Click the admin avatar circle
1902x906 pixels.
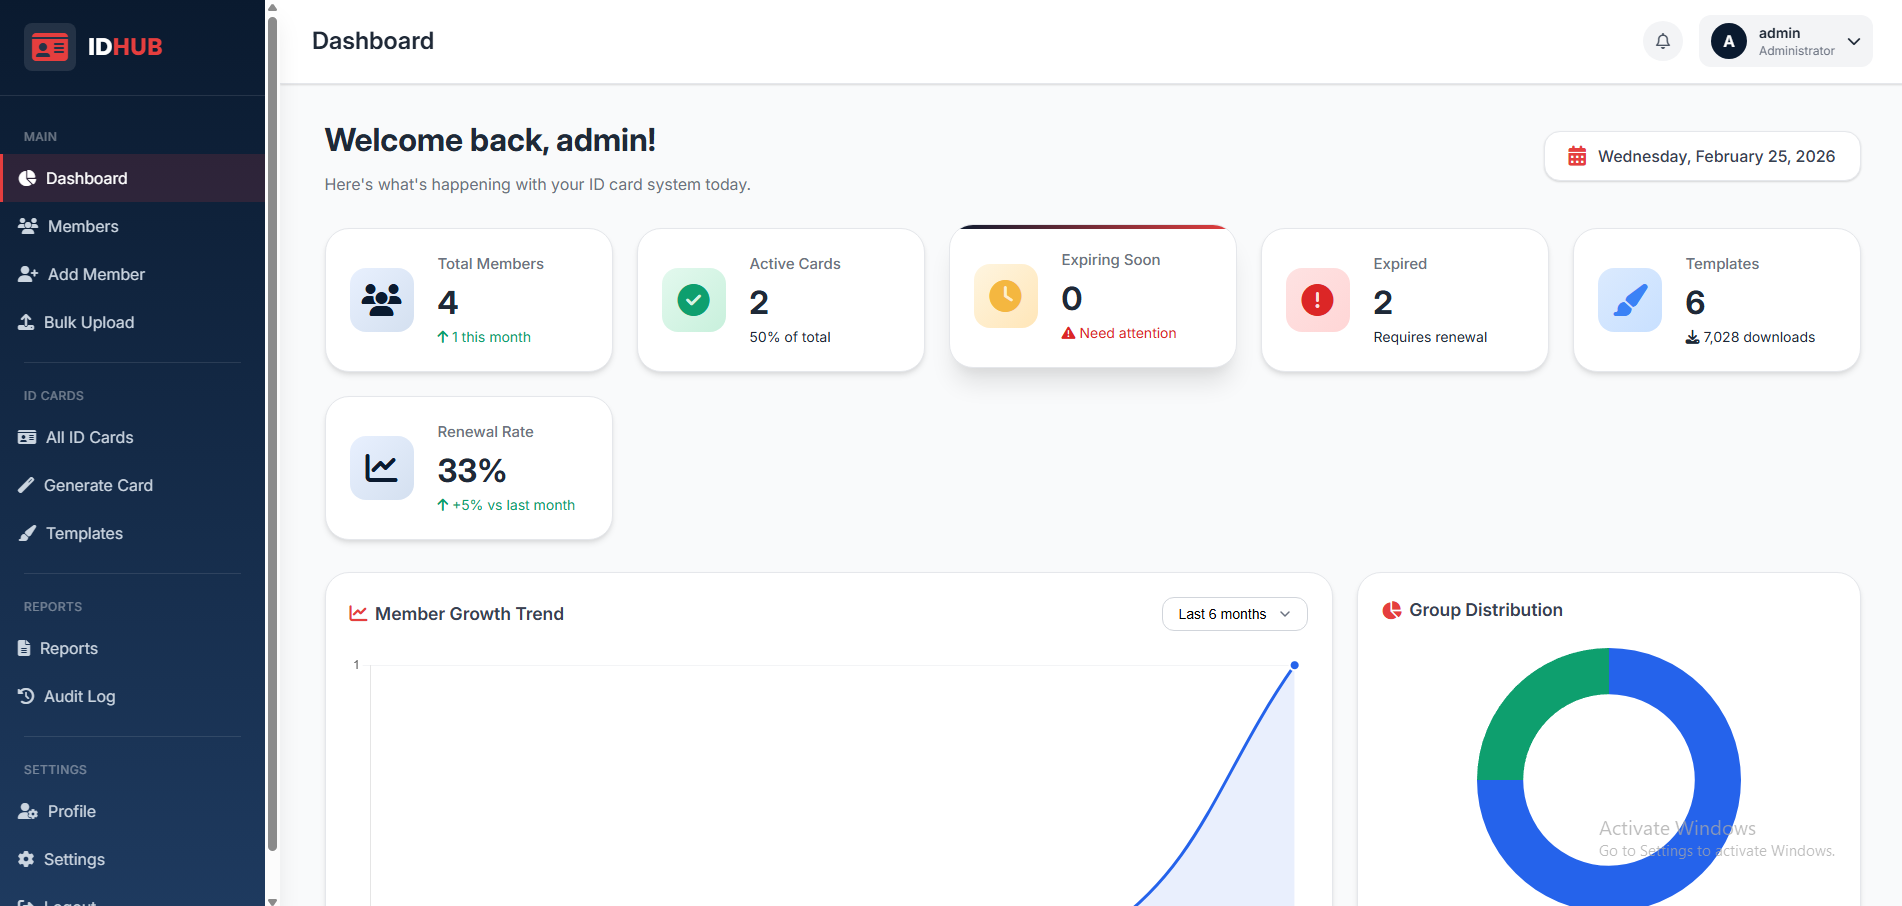tap(1728, 41)
